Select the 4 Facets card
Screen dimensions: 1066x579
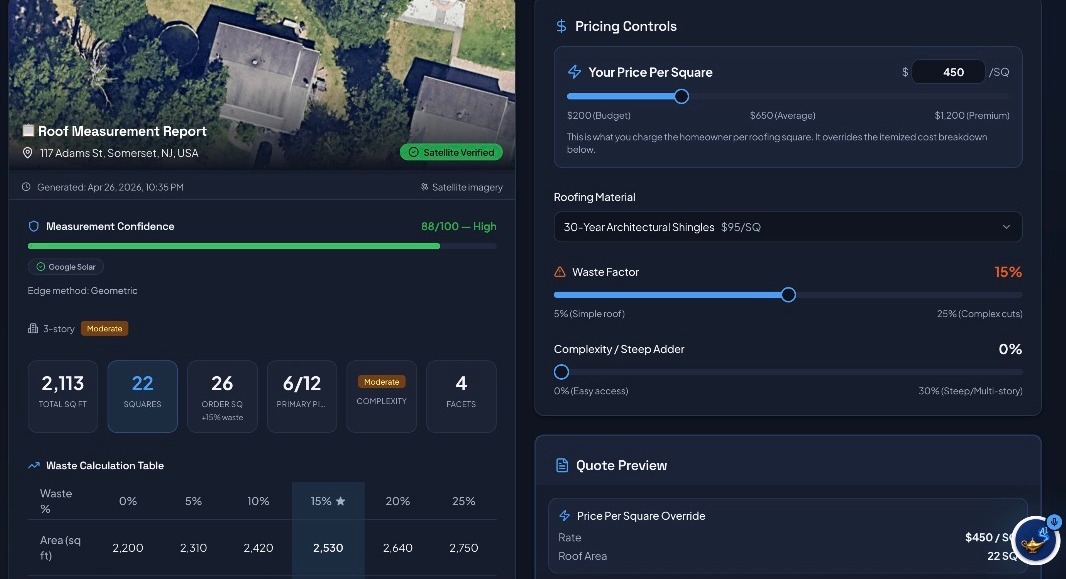tap(461, 396)
